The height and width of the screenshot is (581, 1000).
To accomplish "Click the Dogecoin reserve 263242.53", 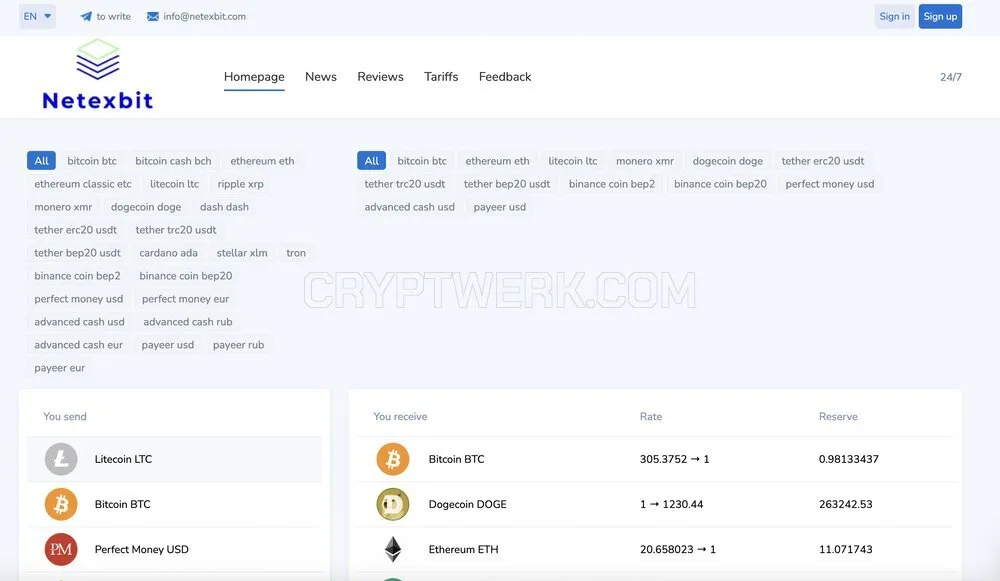I will click(845, 504).
